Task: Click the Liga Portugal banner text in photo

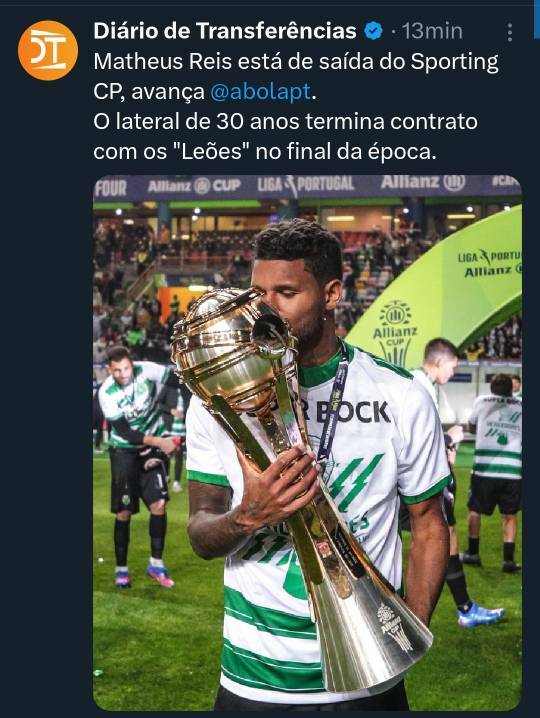Action: click(305, 185)
